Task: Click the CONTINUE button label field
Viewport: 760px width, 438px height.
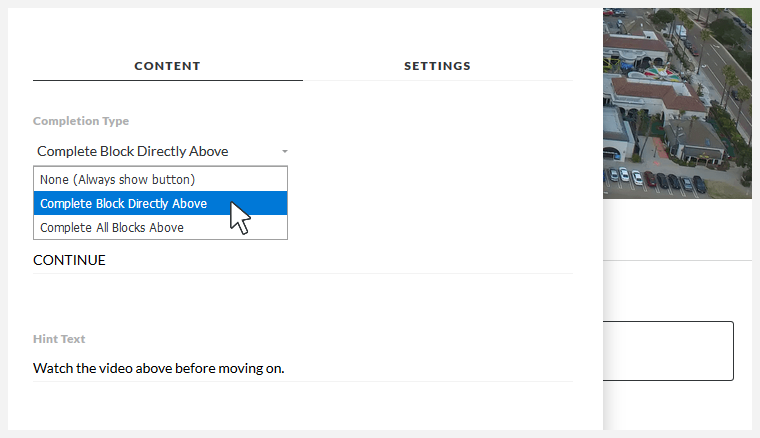Action: point(300,260)
